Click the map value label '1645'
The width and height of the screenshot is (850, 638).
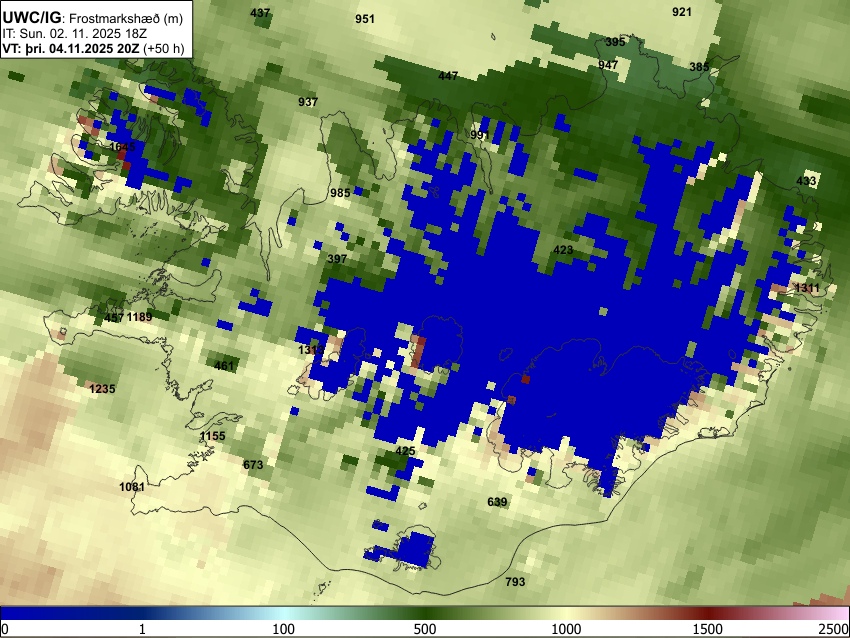(x=122, y=147)
